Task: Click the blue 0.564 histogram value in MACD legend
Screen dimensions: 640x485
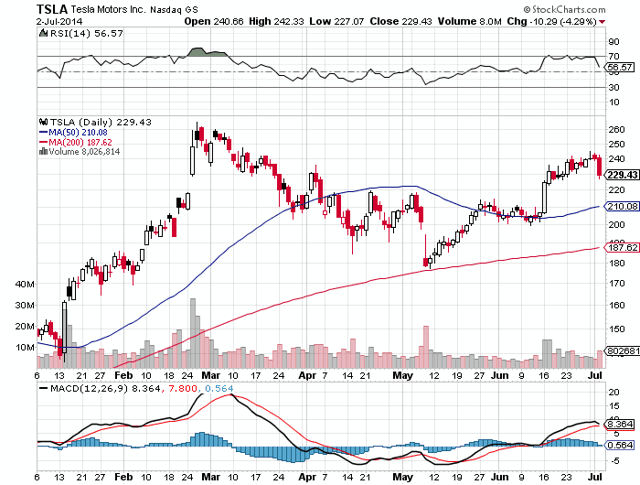Action: pyautogui.click(x=219, y=389)
